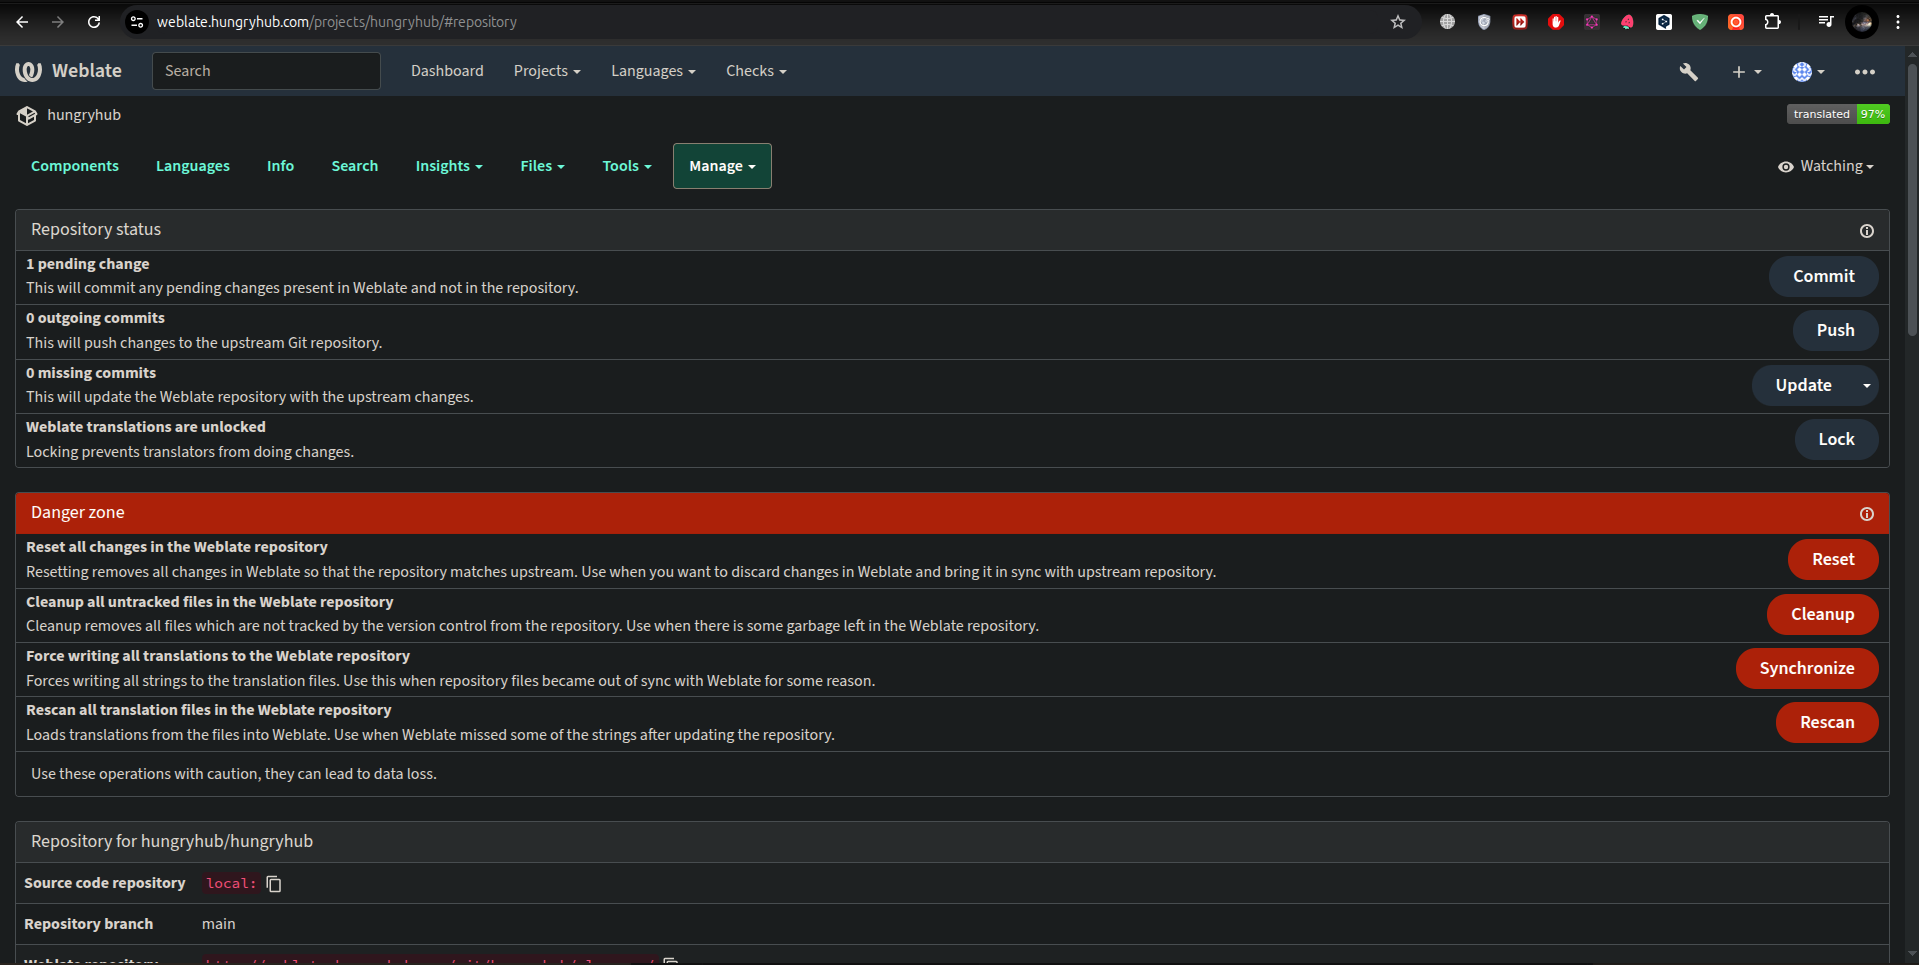The image size is (1919, 965).
Task: Click the translated 97% progress badge
Action: point(1837,114)
